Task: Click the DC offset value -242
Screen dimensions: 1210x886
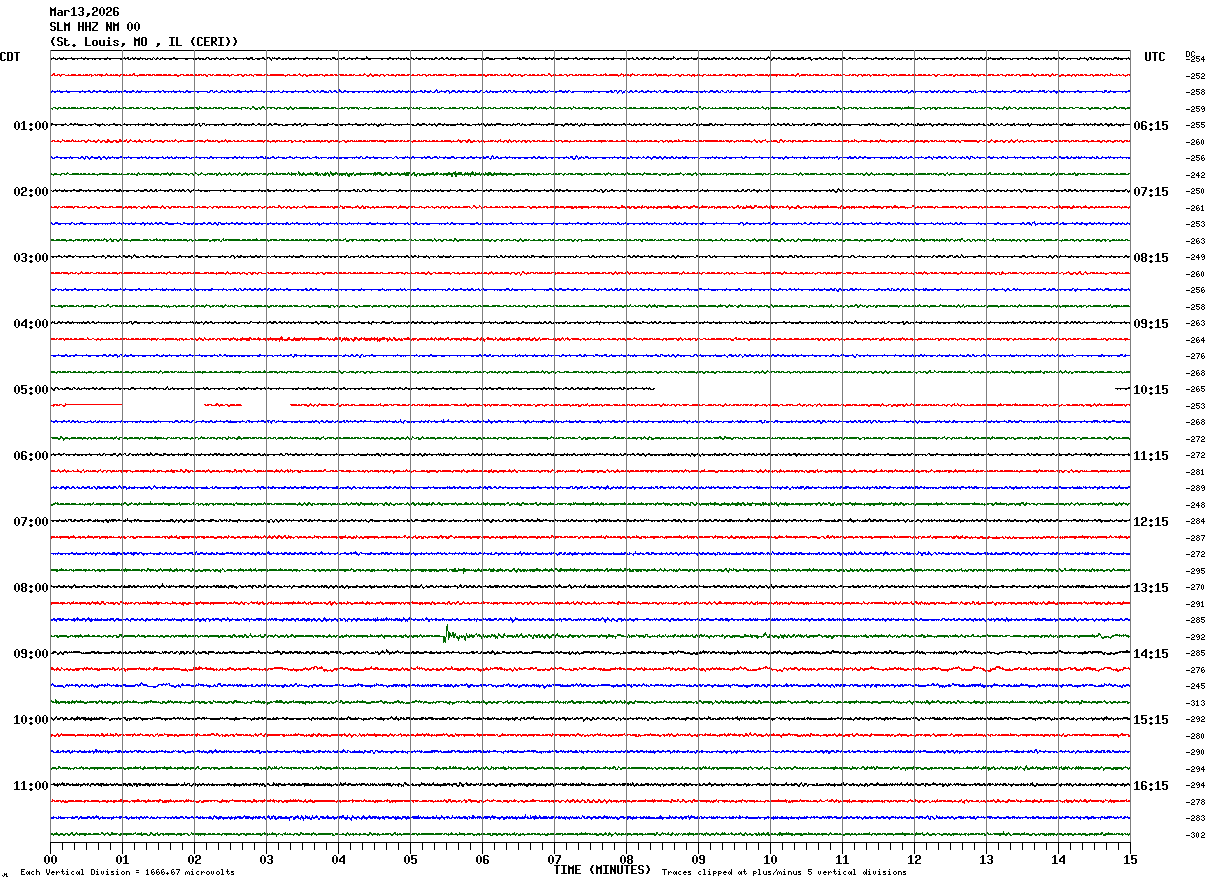Action: point(1195,175)
